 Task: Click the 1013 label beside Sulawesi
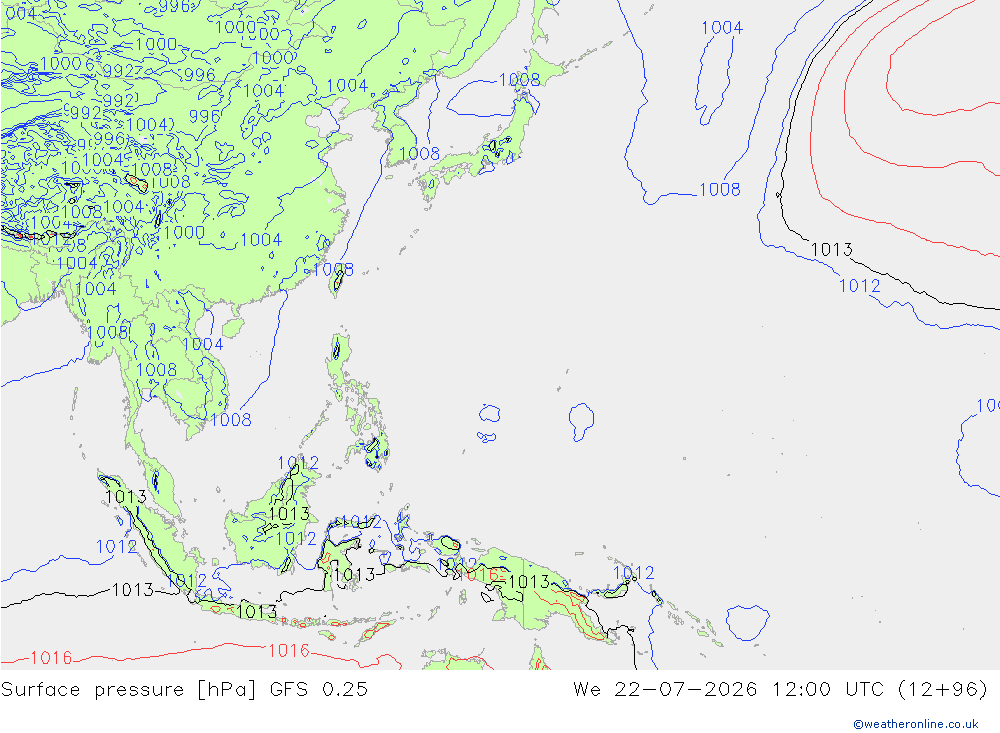pyautogui.click(x=355, y=575)
